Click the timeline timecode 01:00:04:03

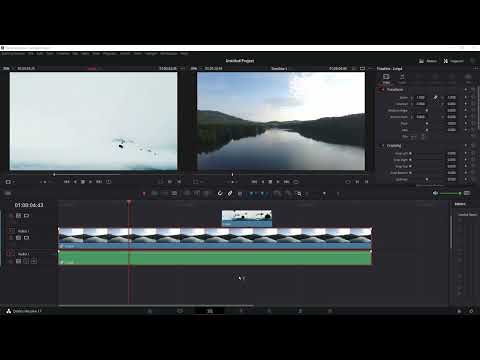point(29,205)
